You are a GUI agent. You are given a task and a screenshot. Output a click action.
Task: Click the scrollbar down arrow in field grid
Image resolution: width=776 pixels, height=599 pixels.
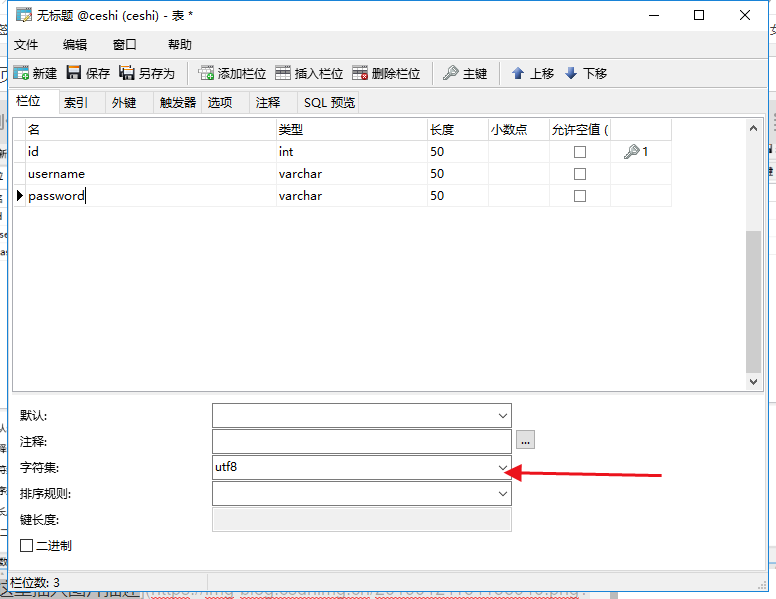[753, 382]
